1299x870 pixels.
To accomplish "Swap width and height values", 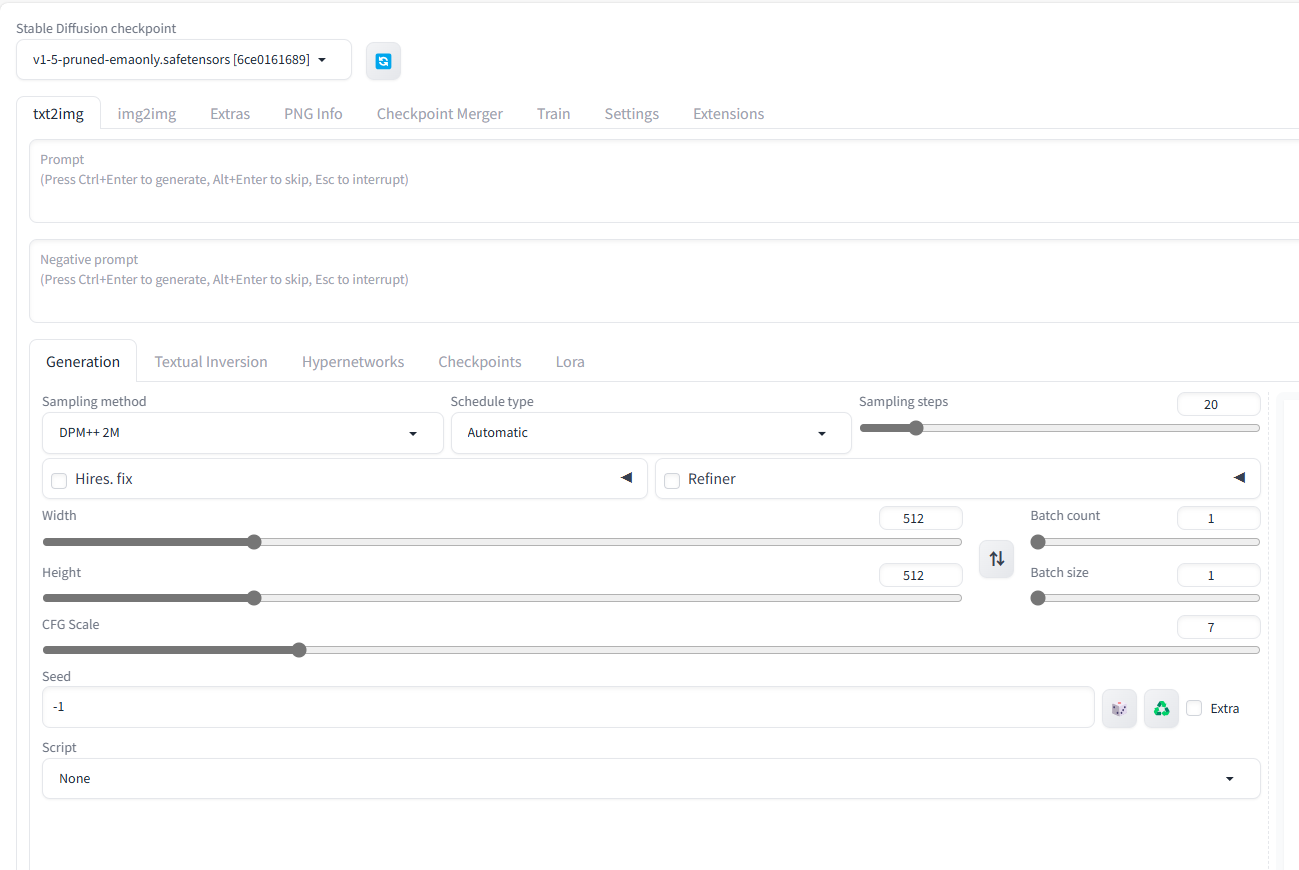I will coord(996,559).
